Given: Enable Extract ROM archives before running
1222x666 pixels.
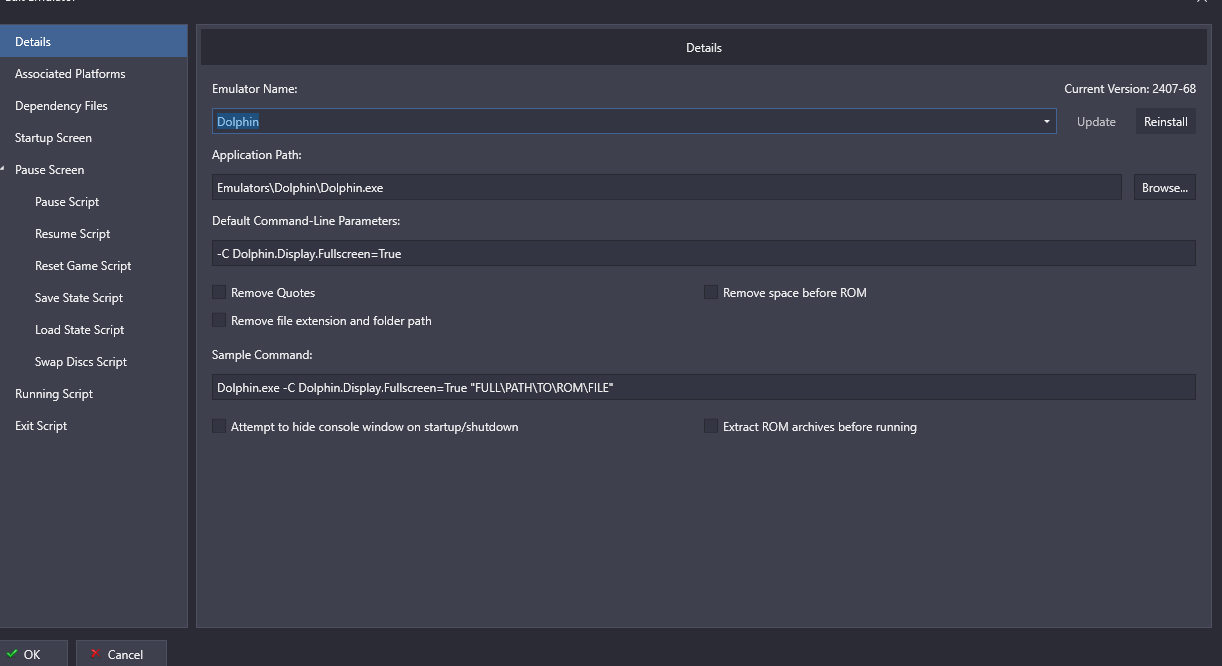Looking at the screenshot, I should point(711,426).
